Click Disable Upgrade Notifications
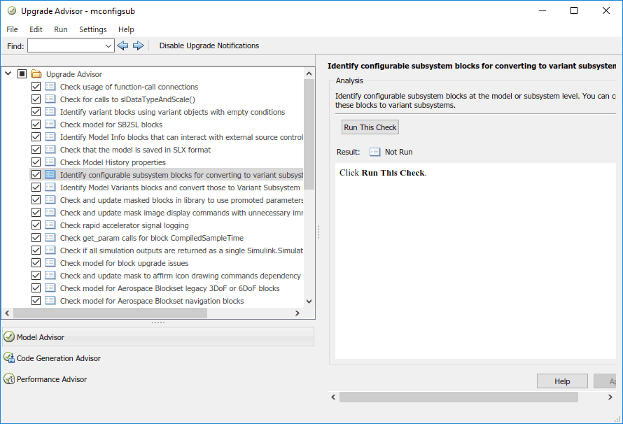The width and height of the screenshot is (623, 424). click(209, 46)
